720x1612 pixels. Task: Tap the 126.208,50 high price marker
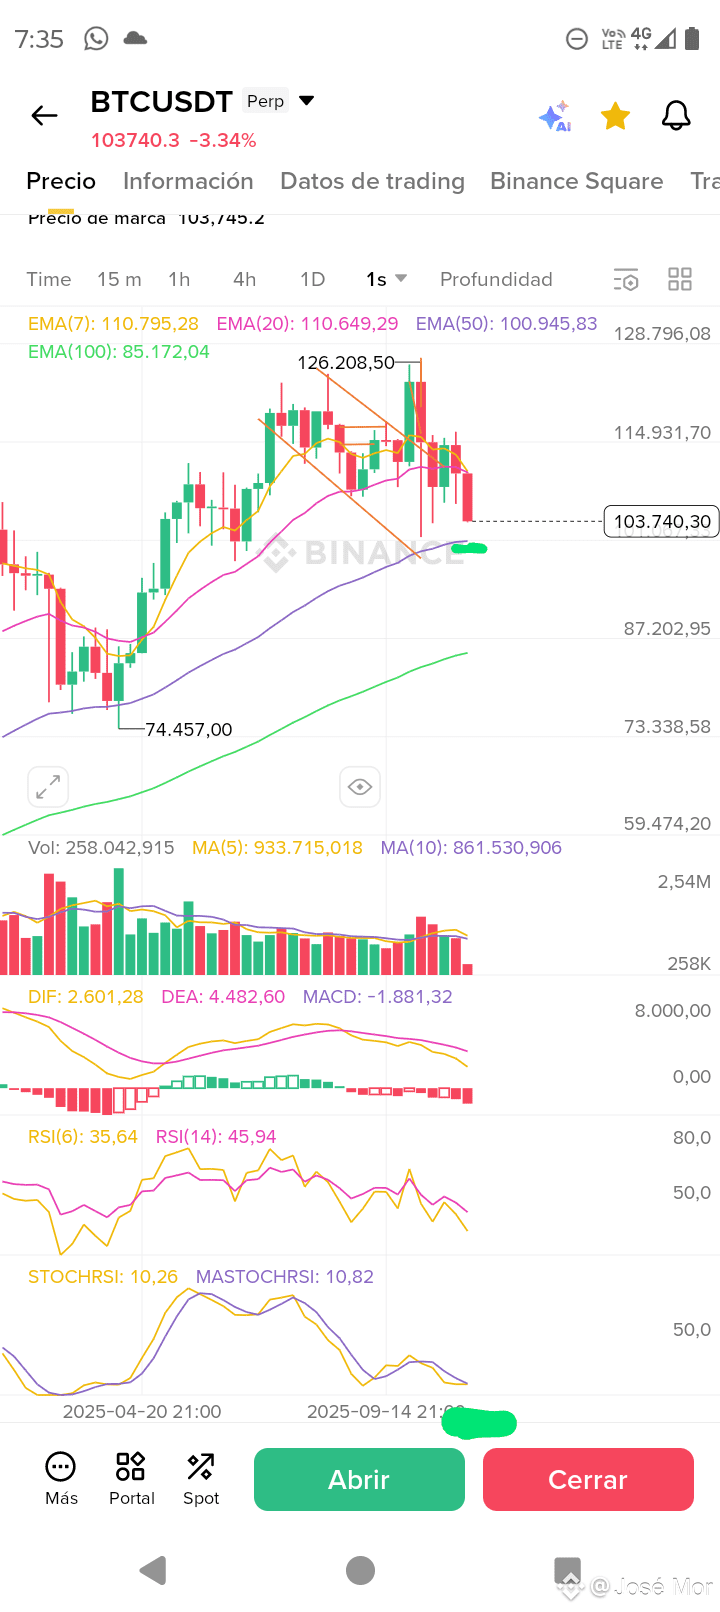(x=346, y=362)
